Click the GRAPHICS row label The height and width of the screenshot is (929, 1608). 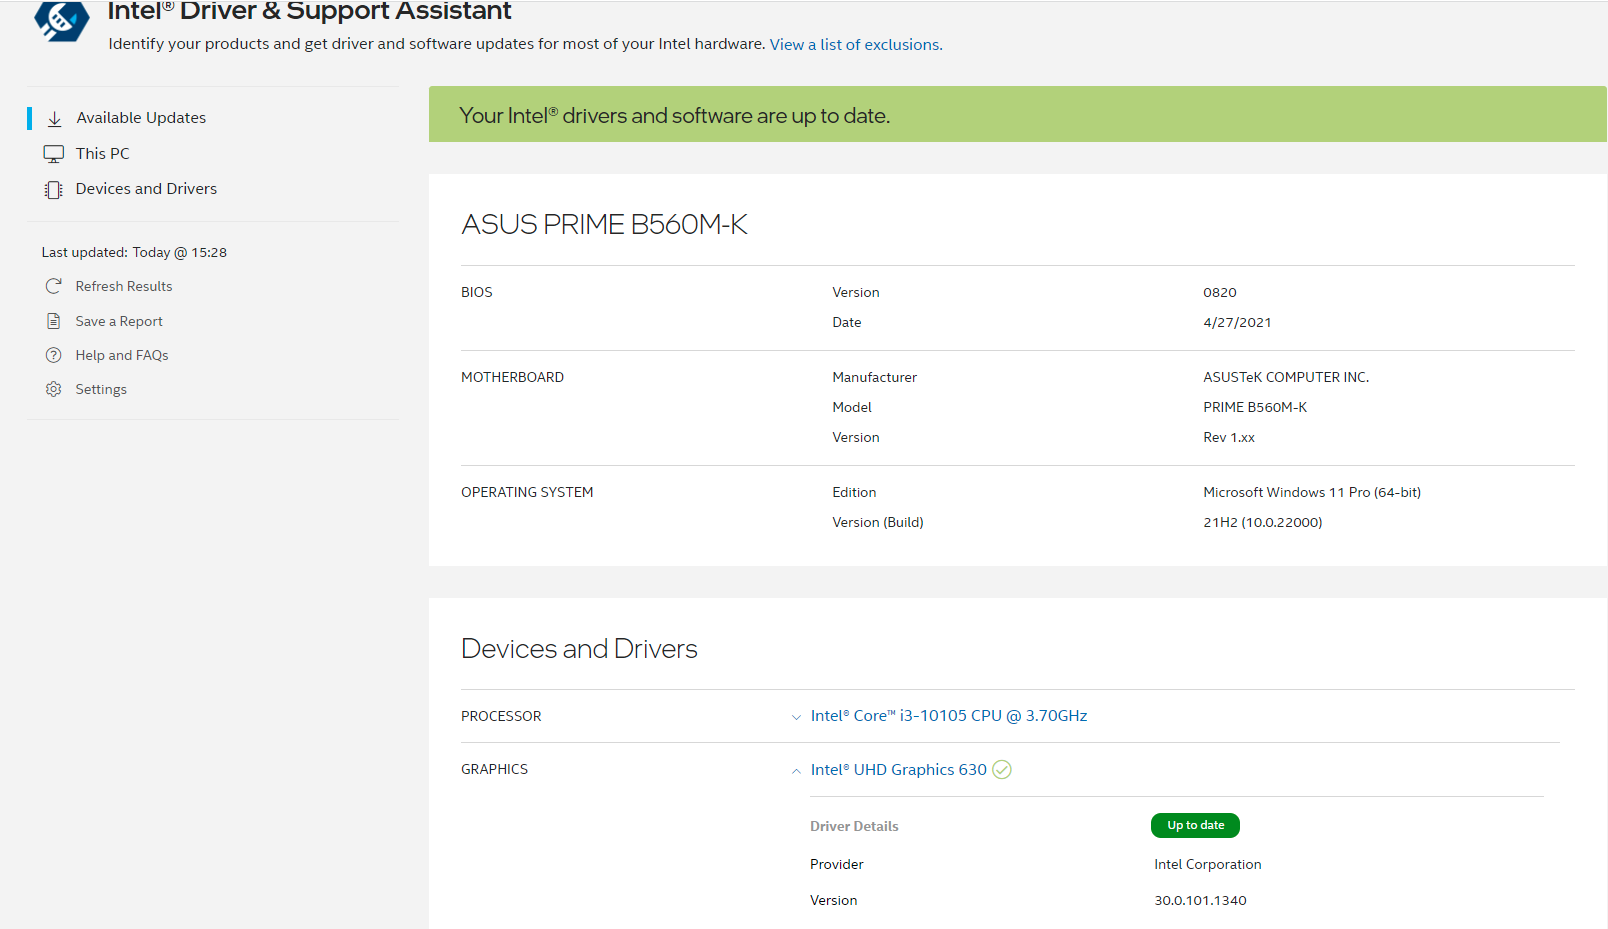494,770
